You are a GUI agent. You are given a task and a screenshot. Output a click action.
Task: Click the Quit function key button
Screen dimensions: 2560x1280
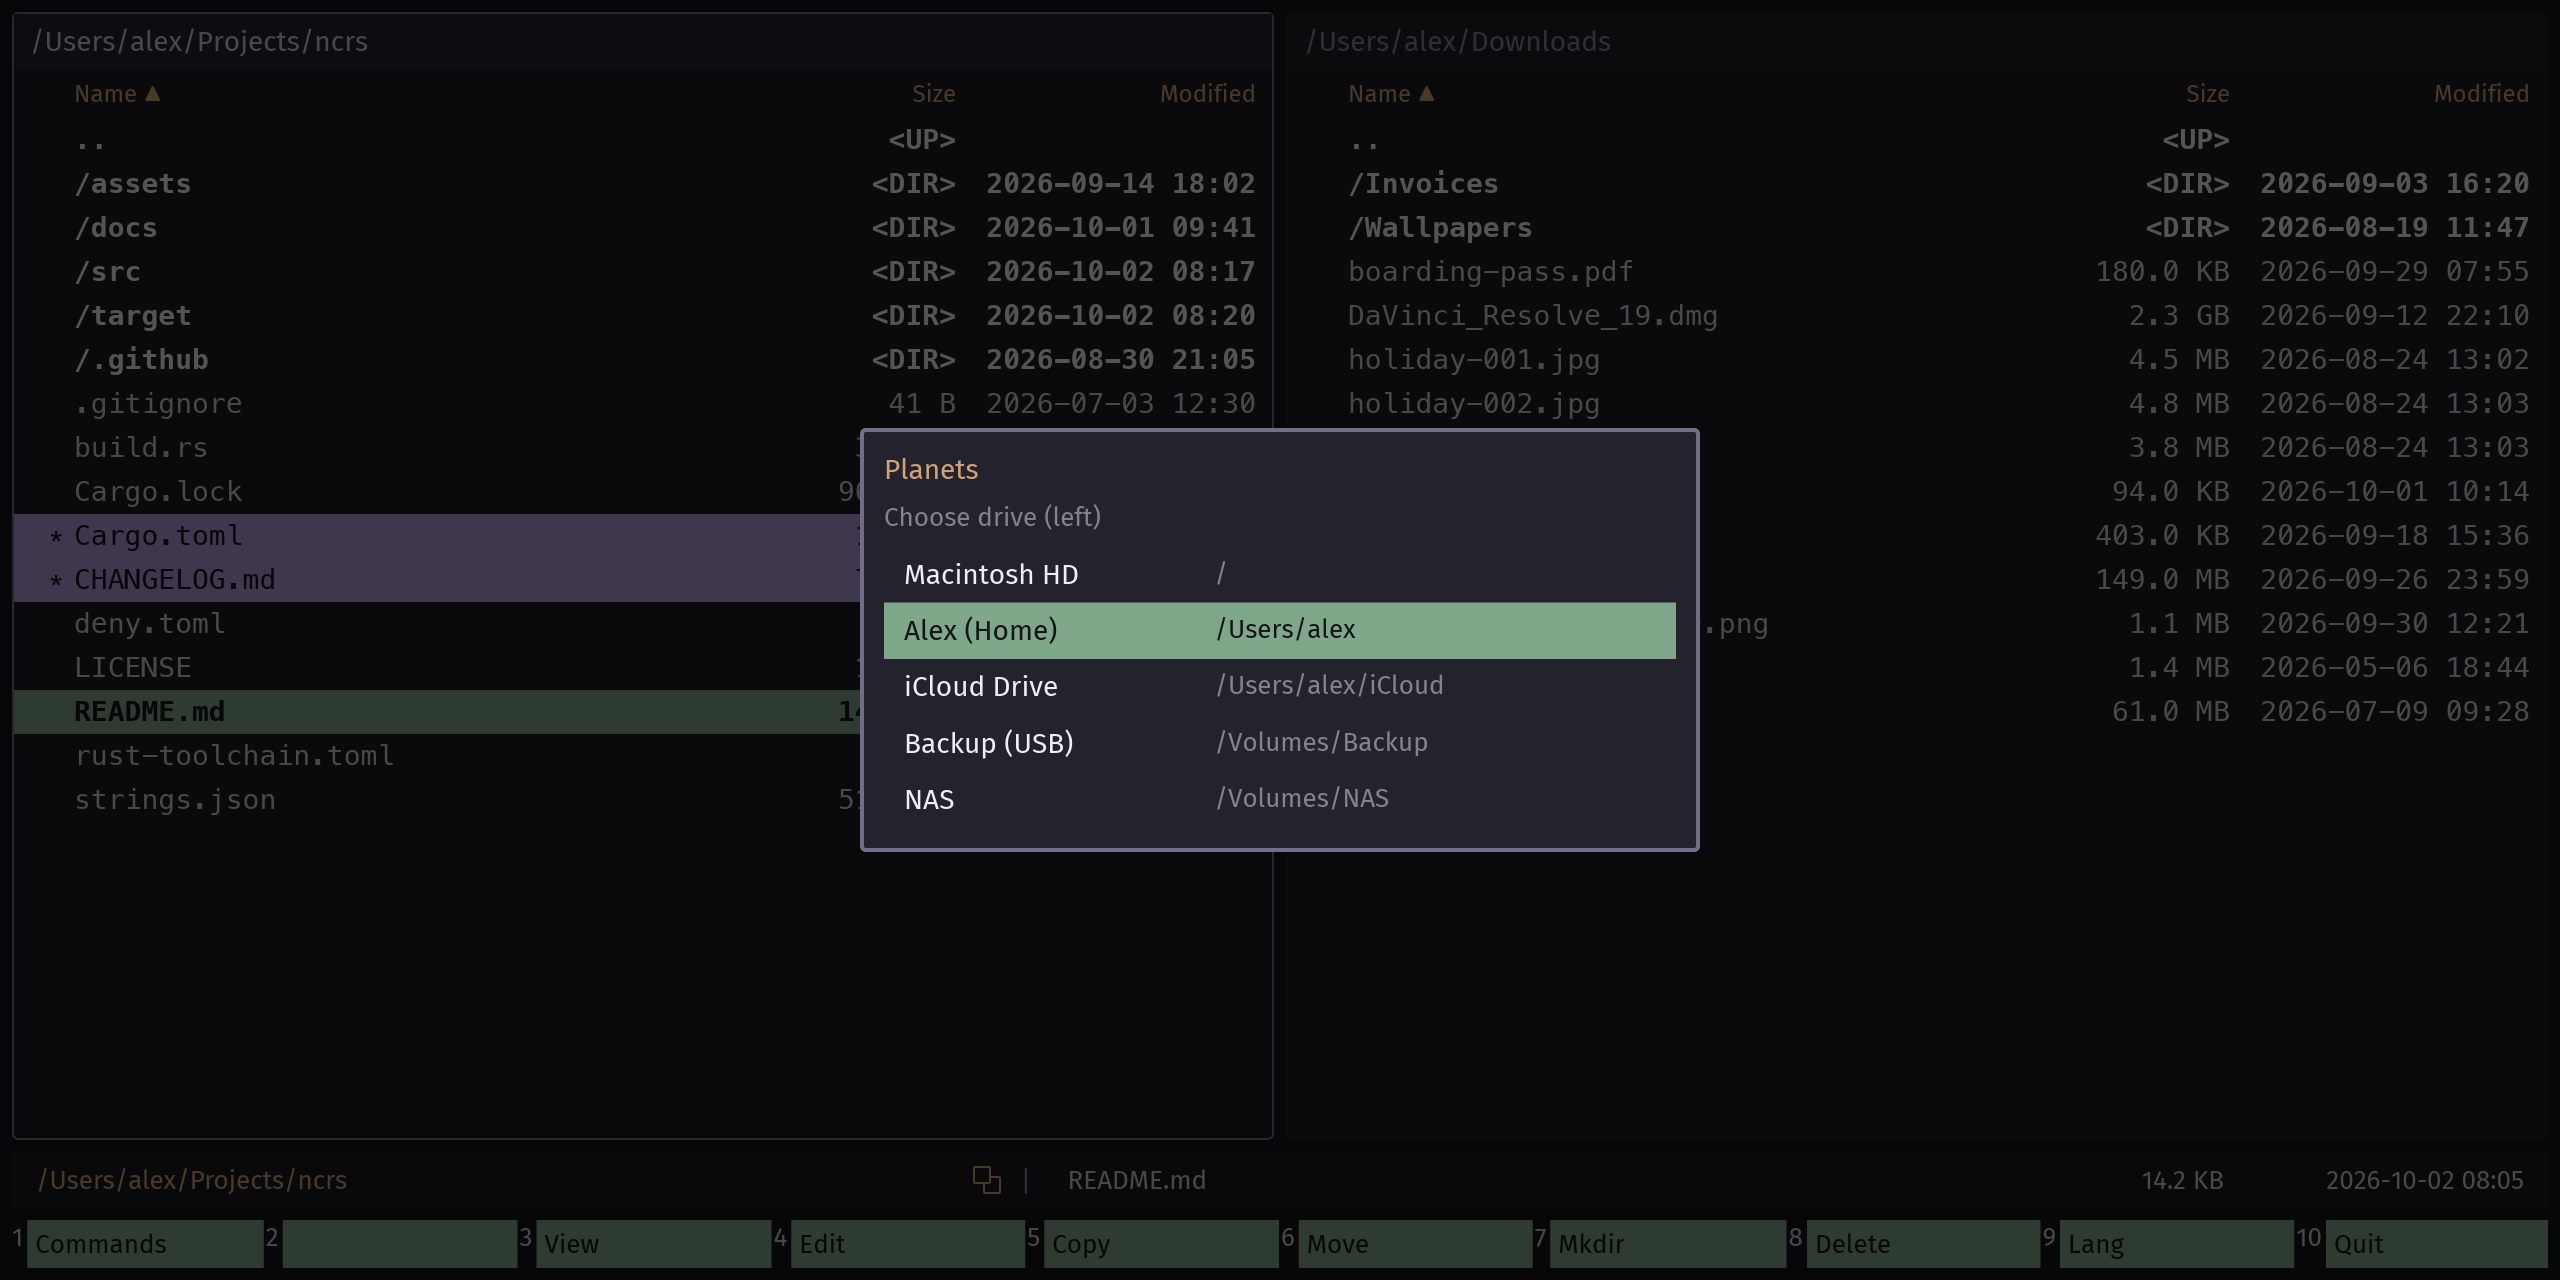click(x=2437, y=1244)
